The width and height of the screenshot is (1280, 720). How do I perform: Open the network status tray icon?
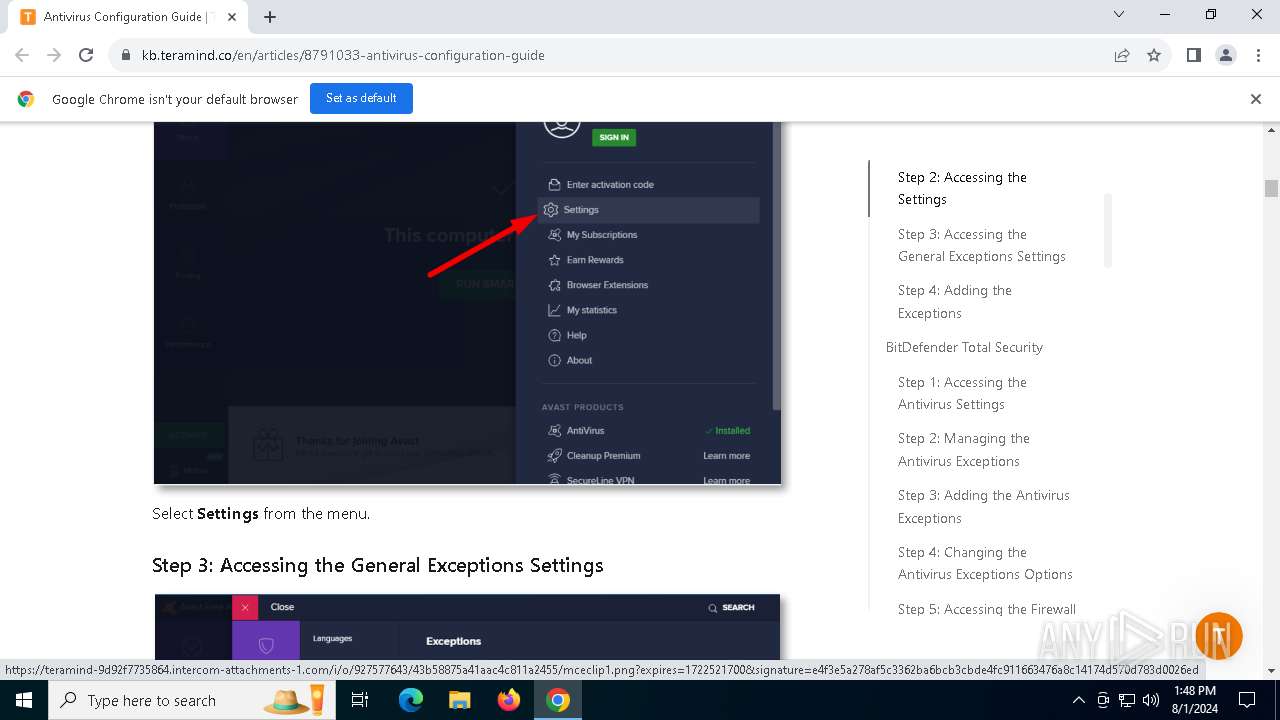pyautogui.click(x=1127, y=700)
